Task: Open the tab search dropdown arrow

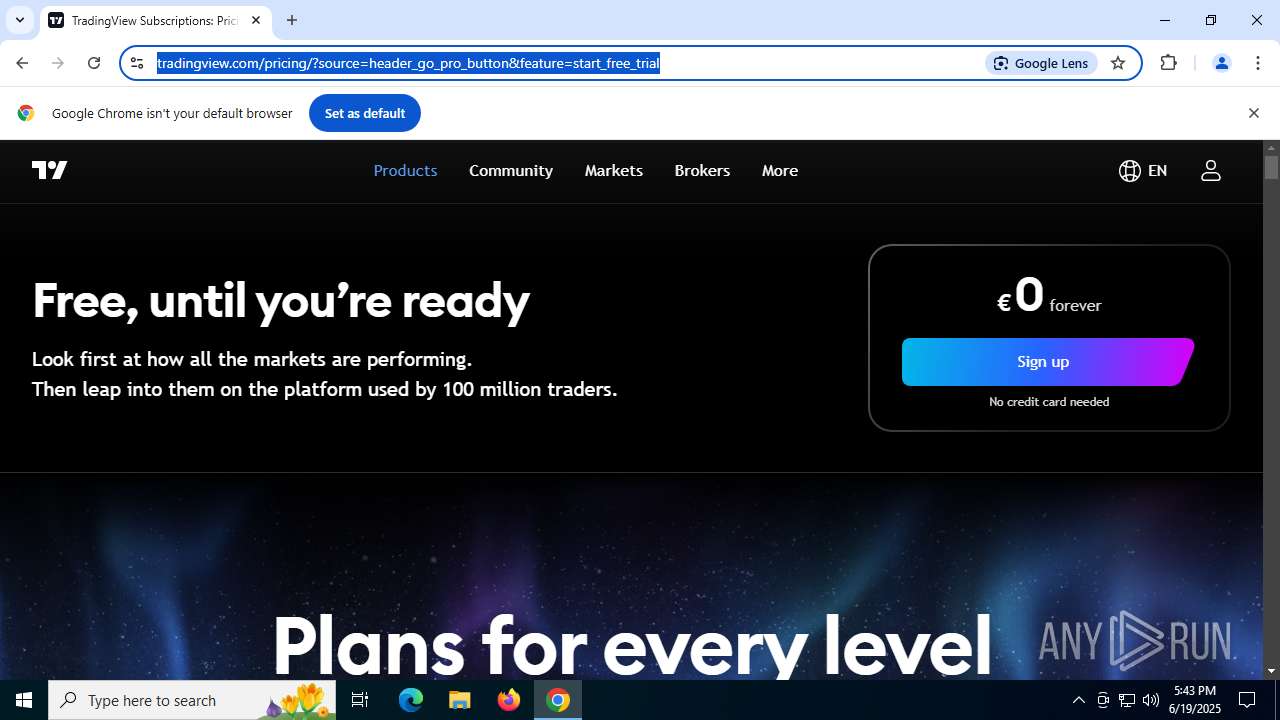Action: tap(19, 20)
